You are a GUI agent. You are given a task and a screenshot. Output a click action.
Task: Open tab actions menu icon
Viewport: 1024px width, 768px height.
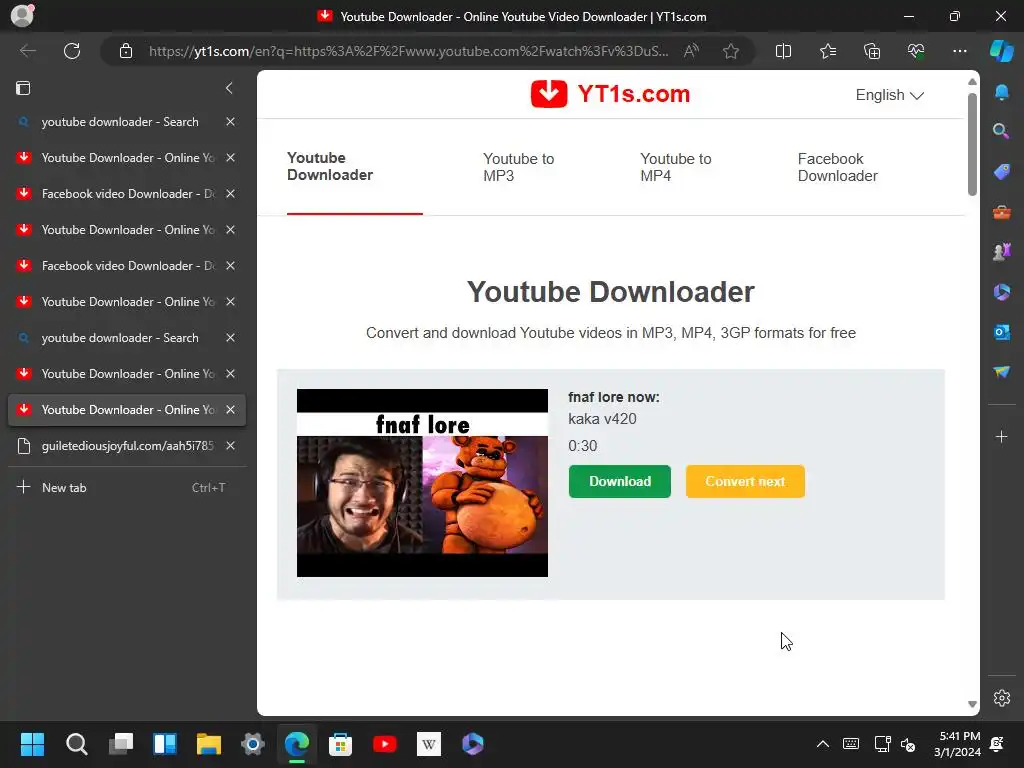point(23,88)
